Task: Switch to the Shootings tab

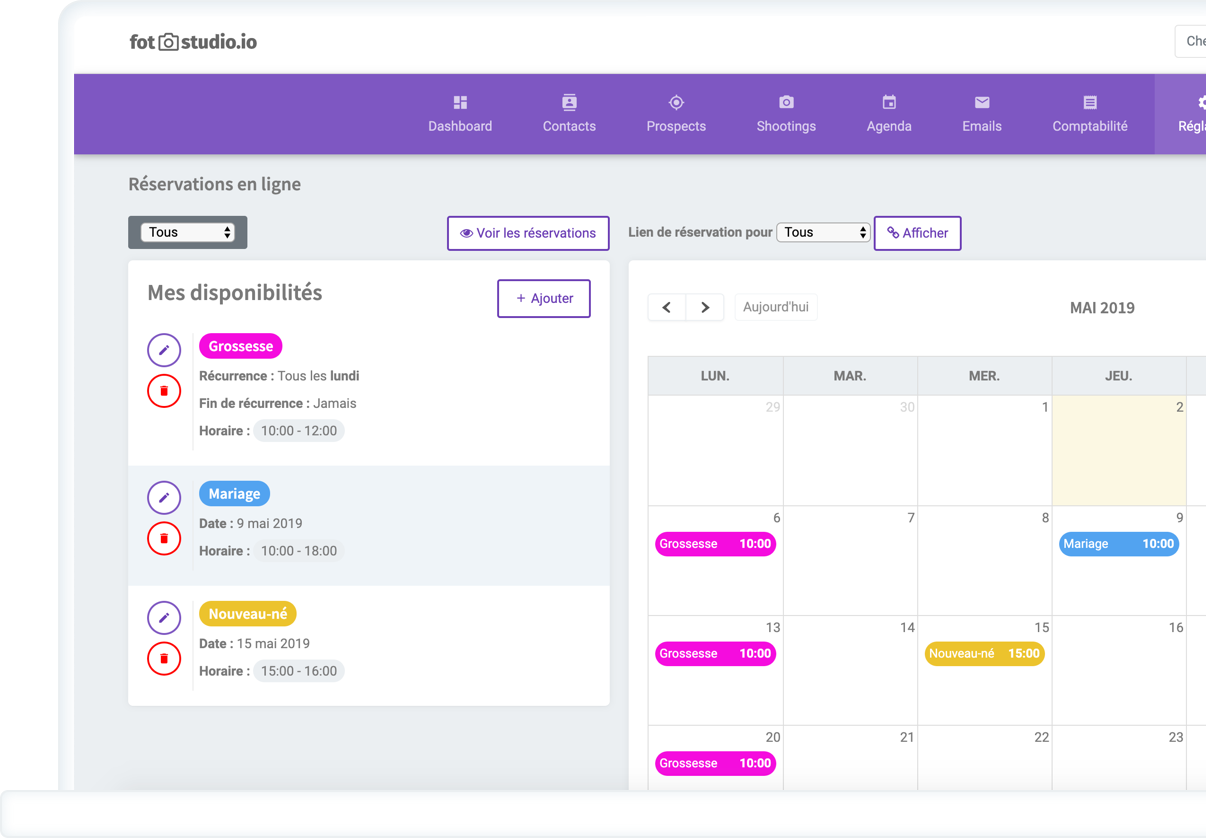Action: (x=786, y=114)
